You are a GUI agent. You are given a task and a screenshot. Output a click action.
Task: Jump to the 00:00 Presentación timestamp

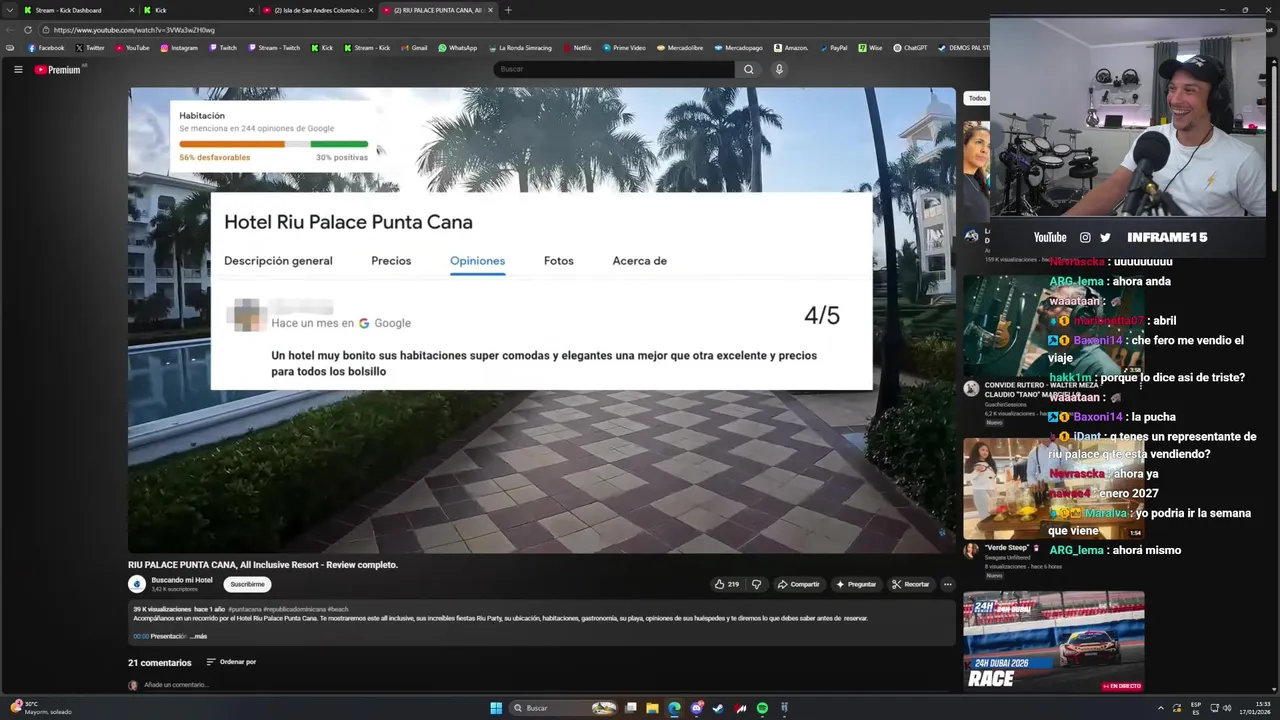[141, 636]
